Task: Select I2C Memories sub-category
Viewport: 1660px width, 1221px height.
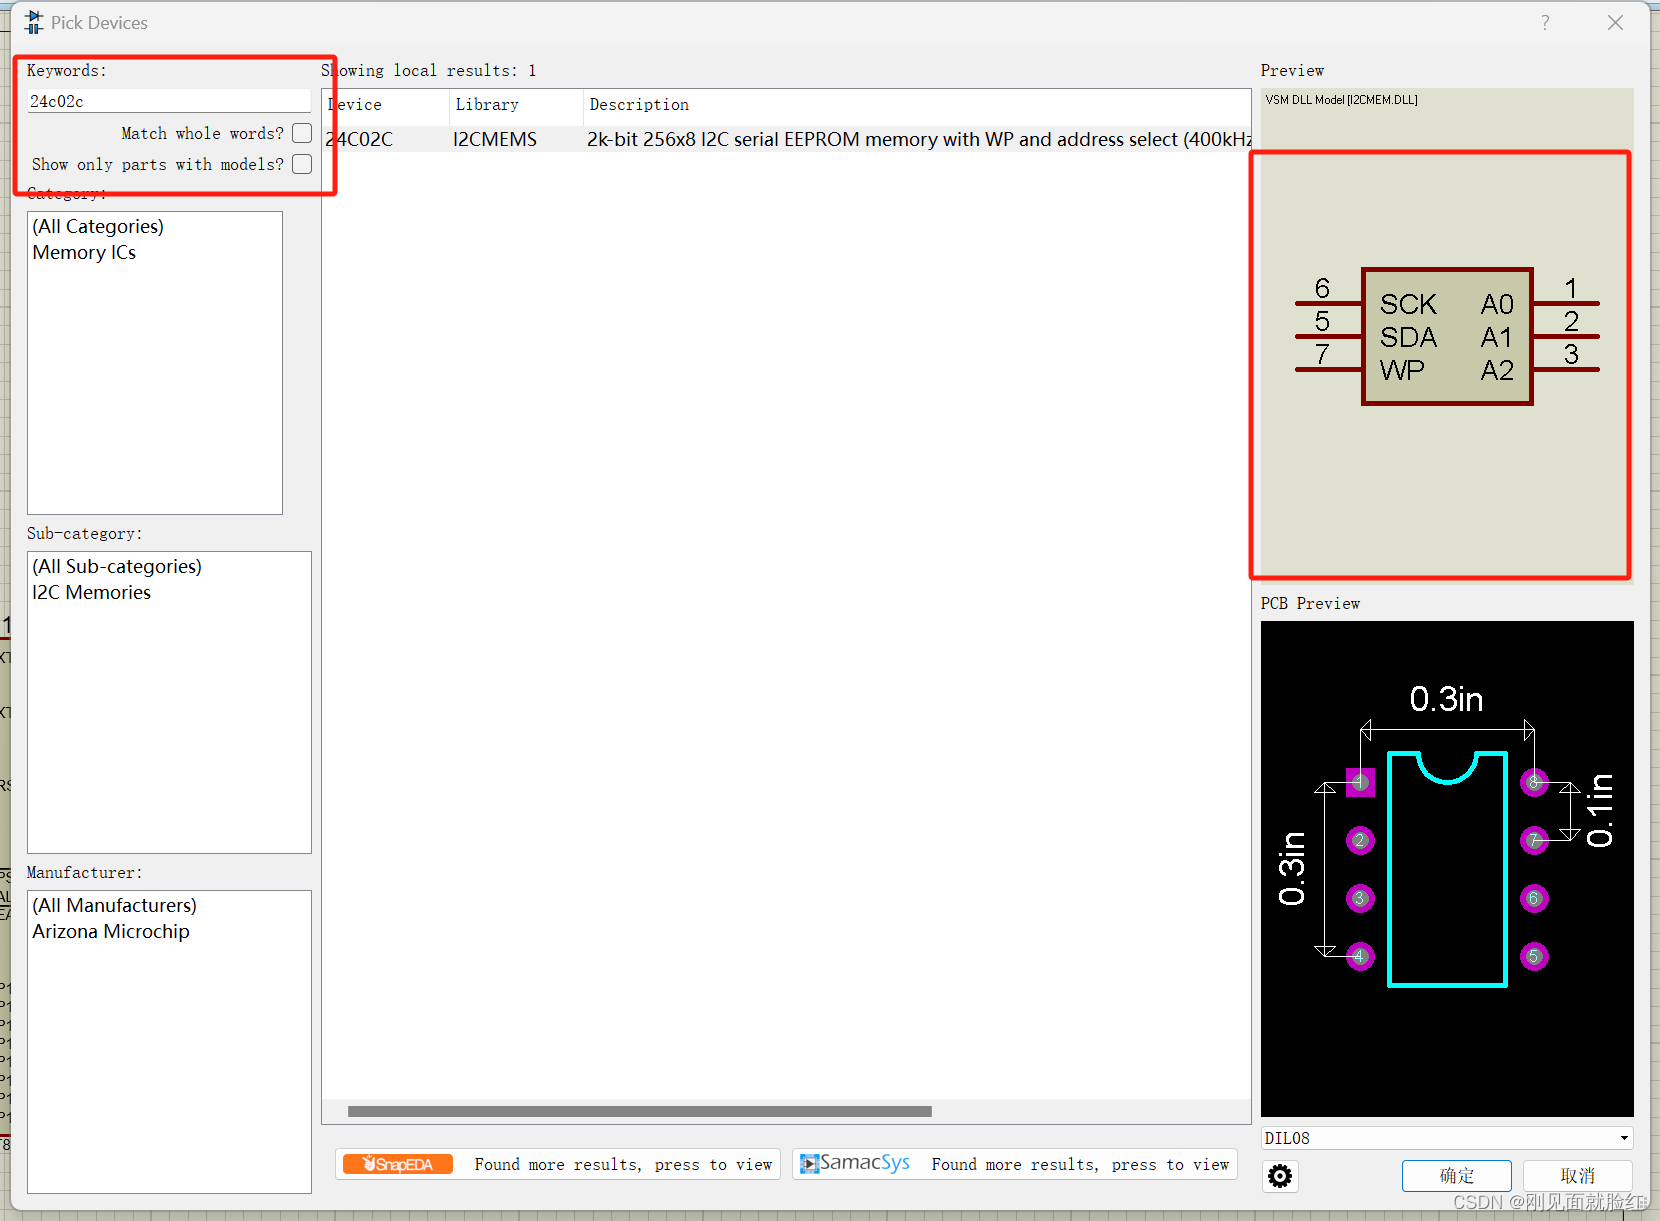Action: [91, 592]
